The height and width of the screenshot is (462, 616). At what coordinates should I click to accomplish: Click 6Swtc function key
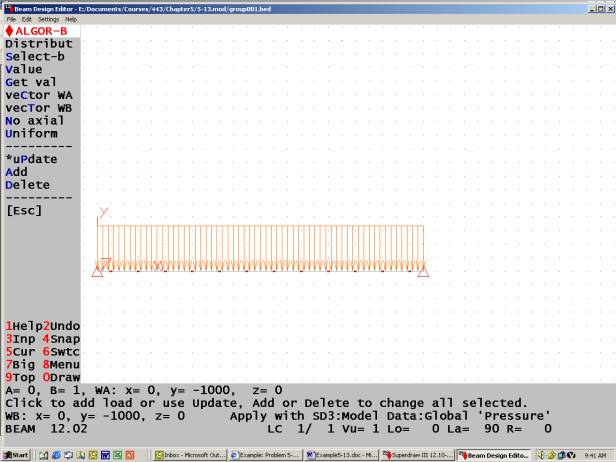(61, 352)
